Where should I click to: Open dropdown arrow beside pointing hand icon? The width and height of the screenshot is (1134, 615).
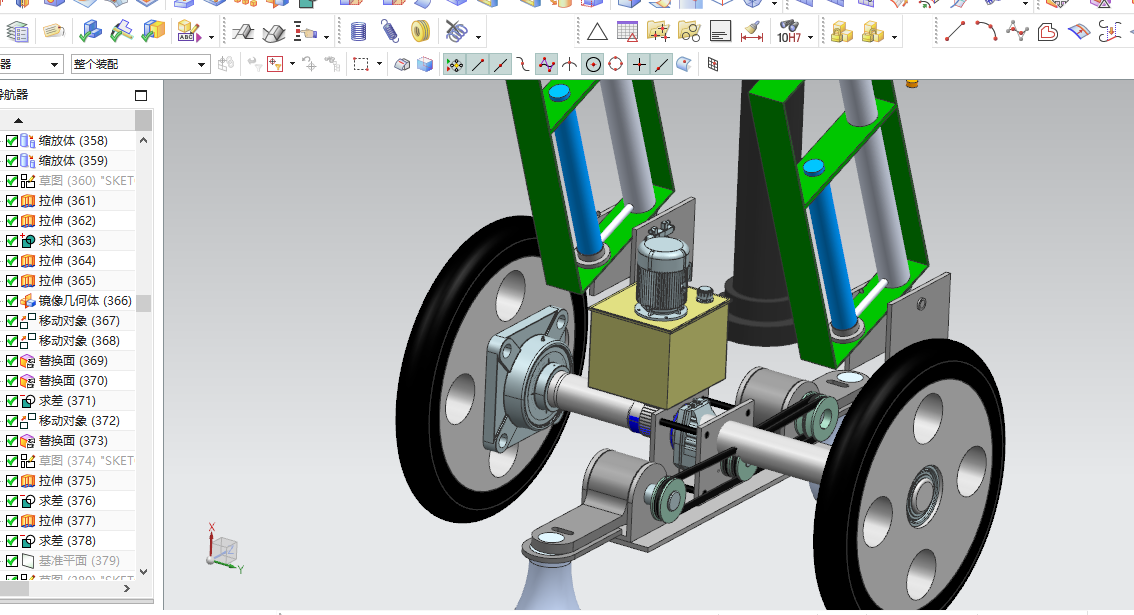[x=326, y=36]
